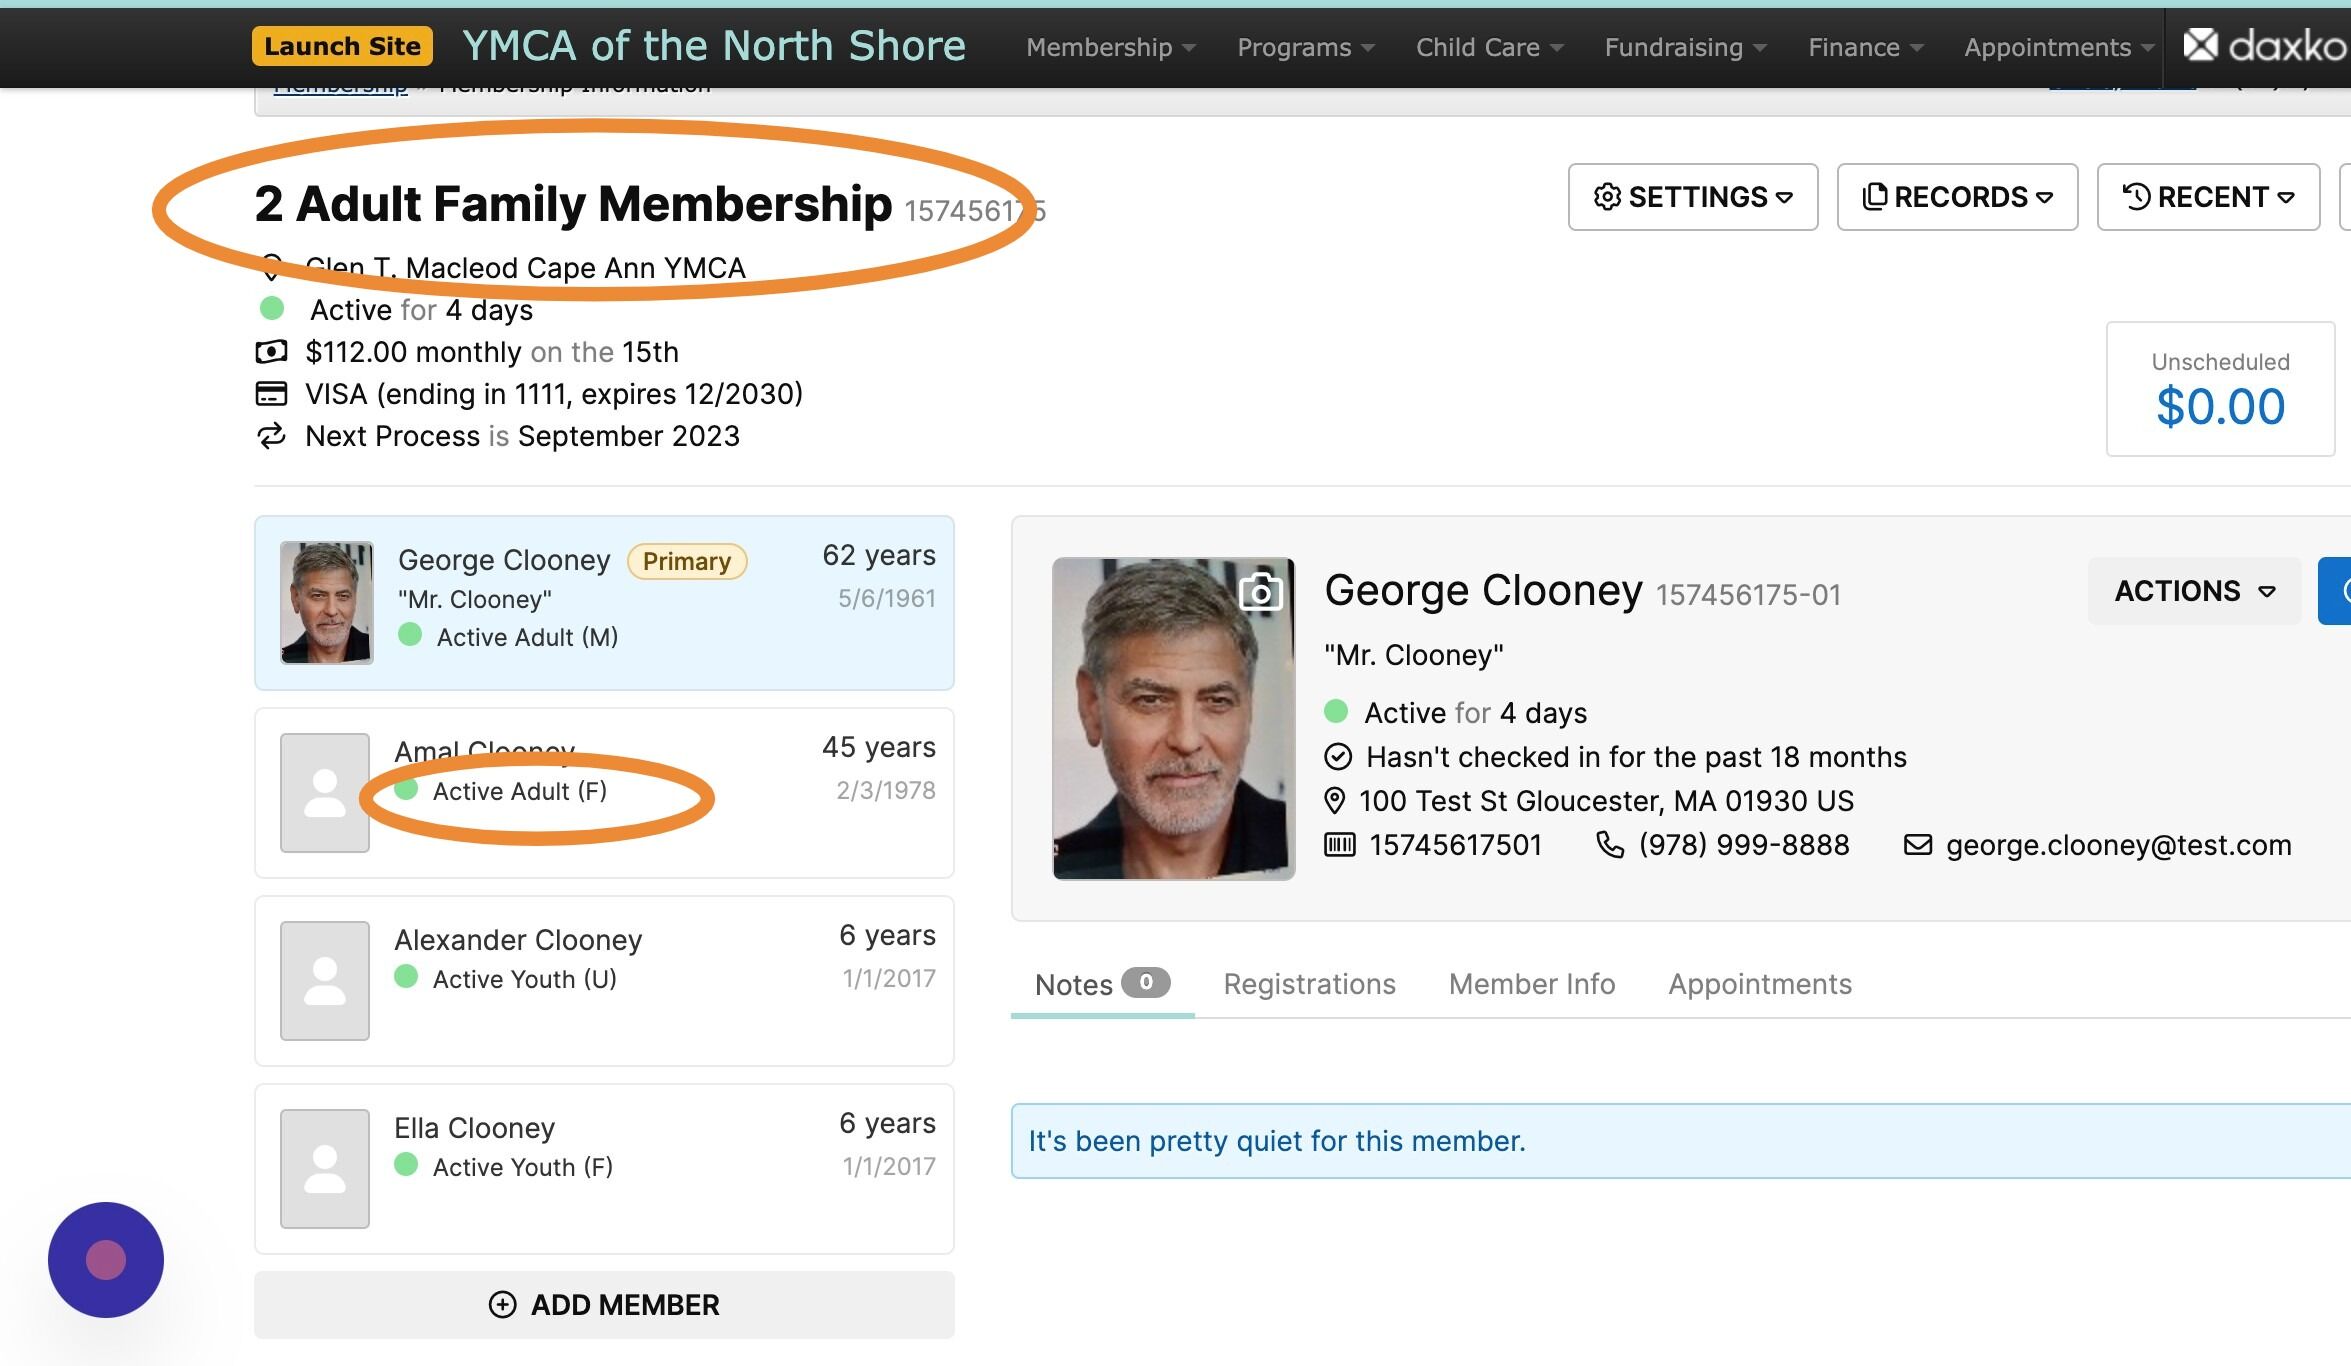
Task: Select the Amal Clooney member card
Action: 604,793
